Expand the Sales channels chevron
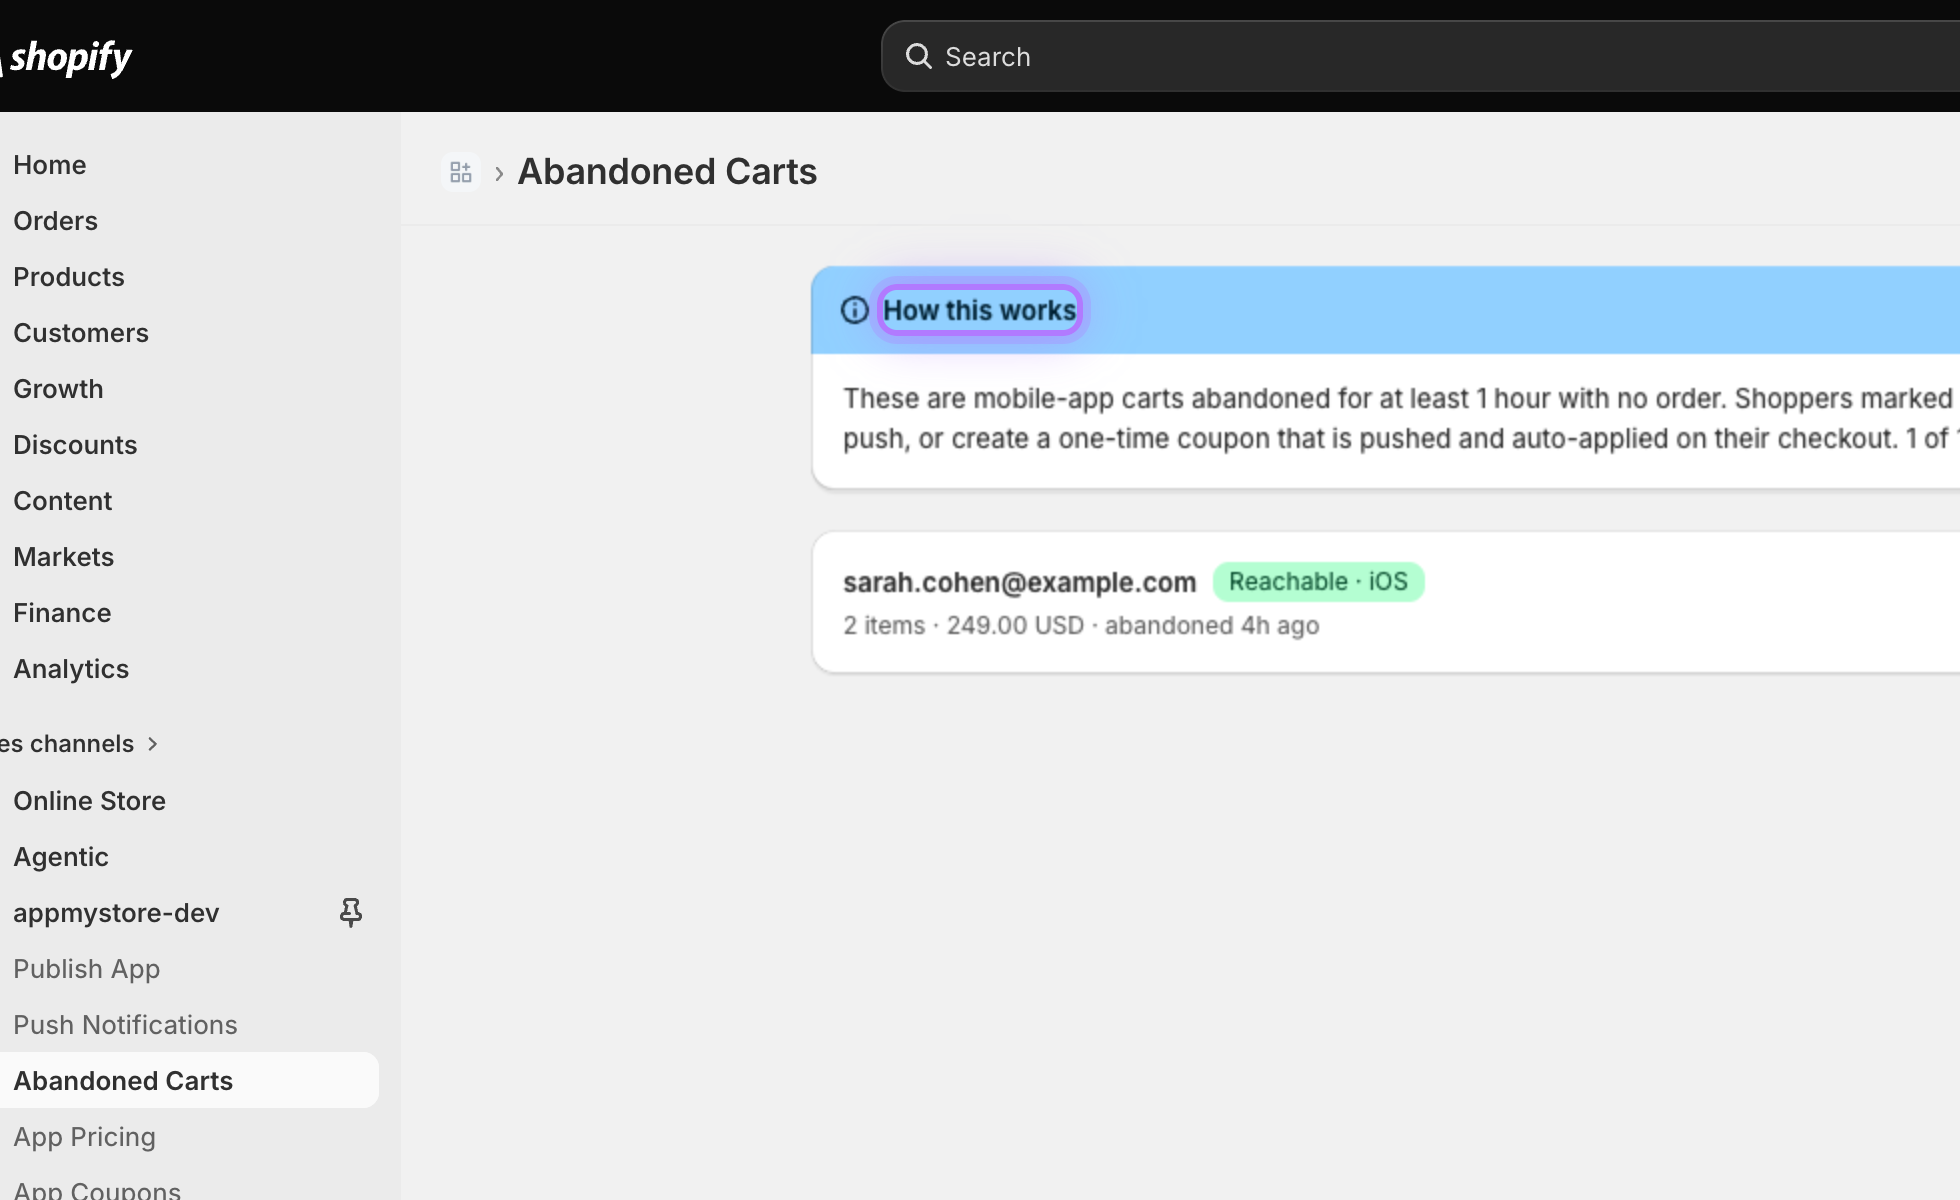 [x=152, y=743]
